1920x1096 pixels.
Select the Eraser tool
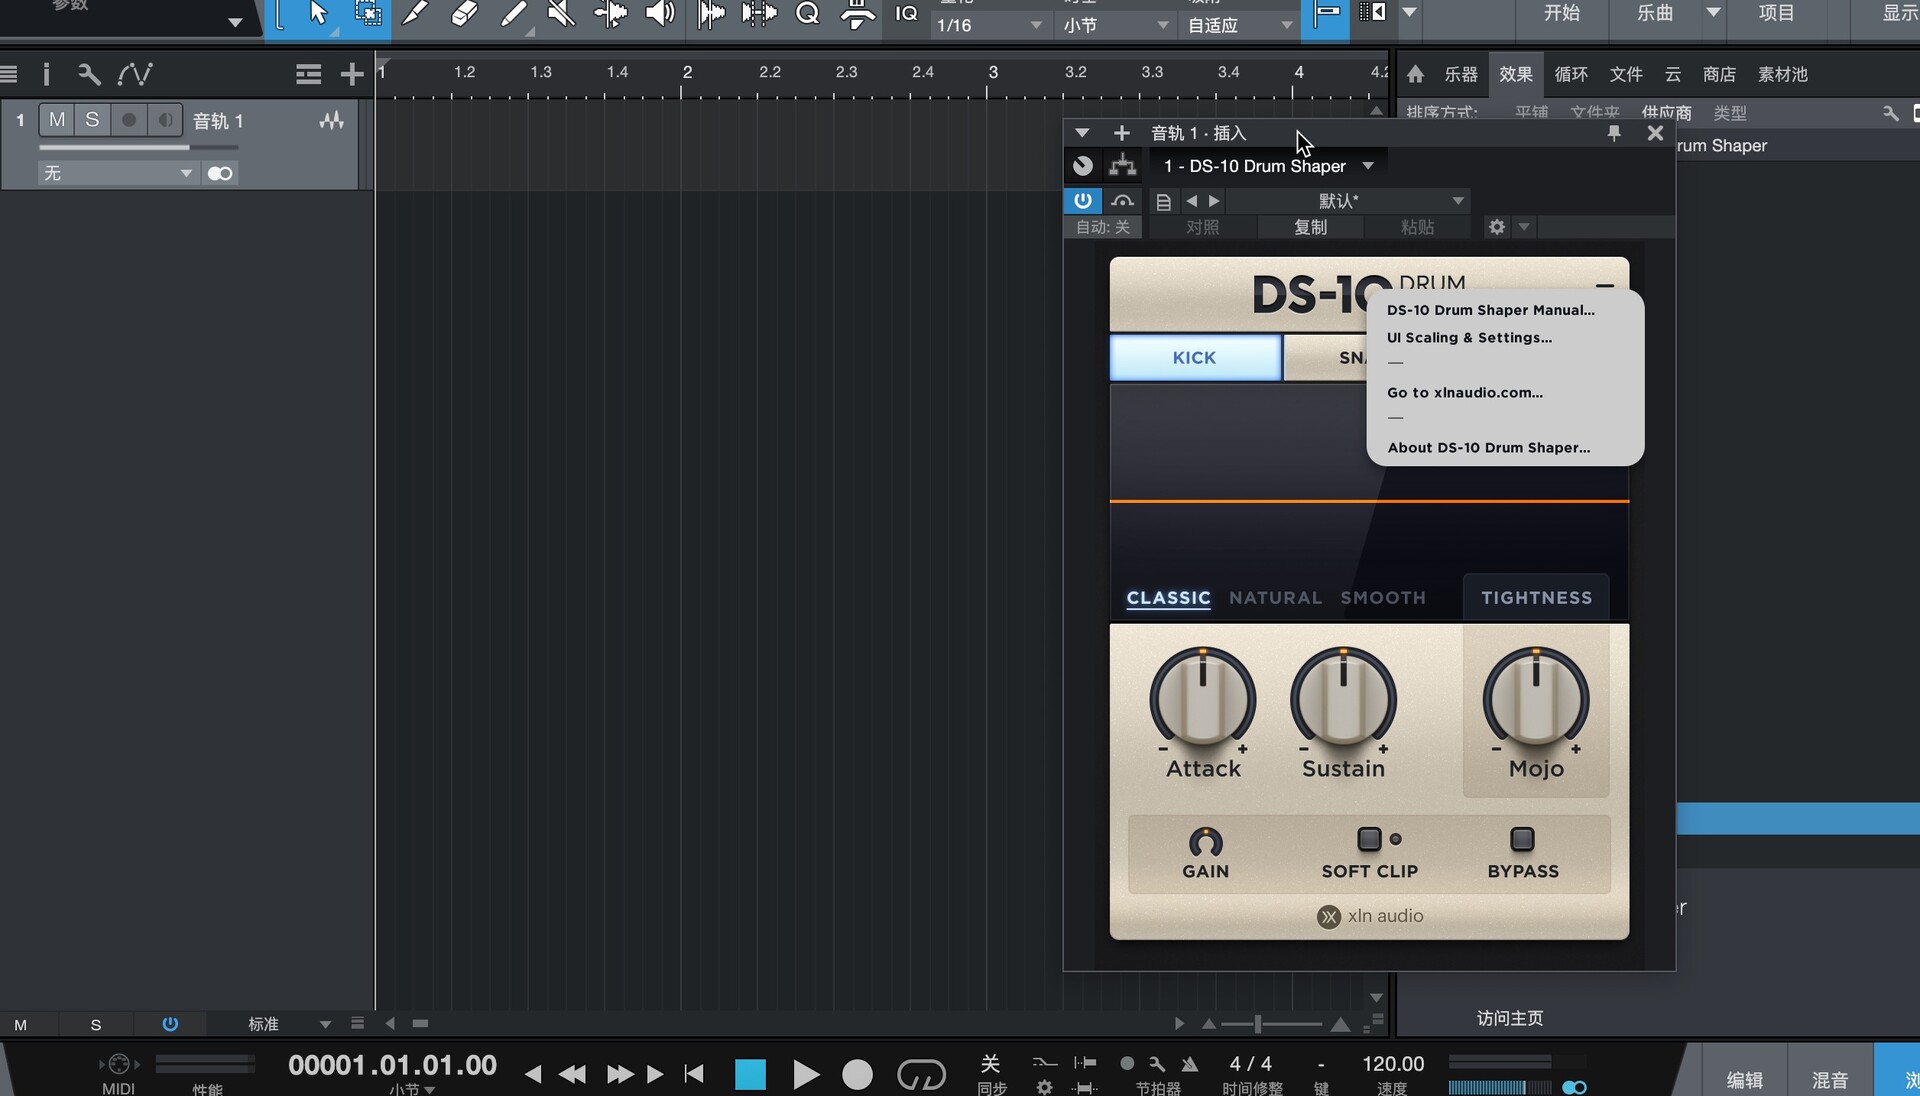click(x=464, y=13)
